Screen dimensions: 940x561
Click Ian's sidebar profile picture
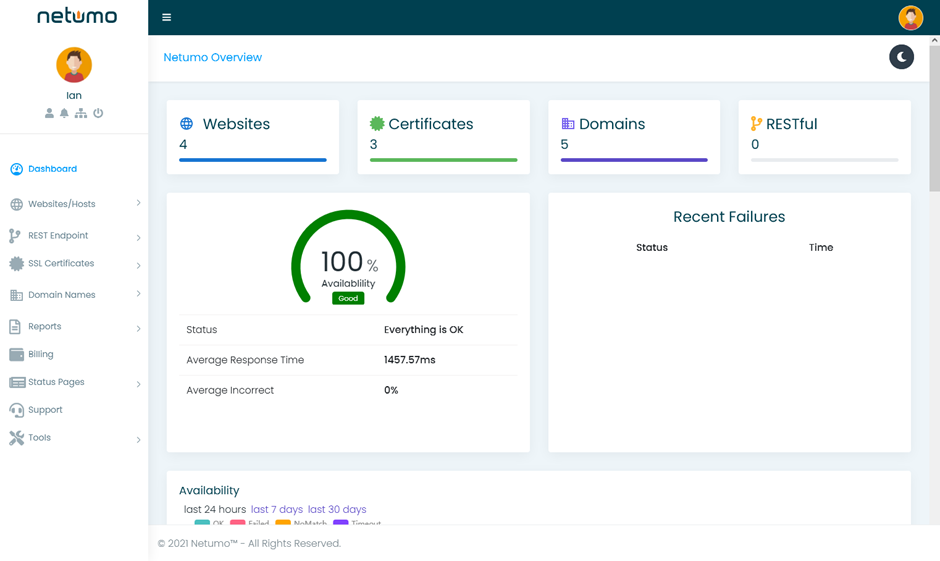coord(74,65)
